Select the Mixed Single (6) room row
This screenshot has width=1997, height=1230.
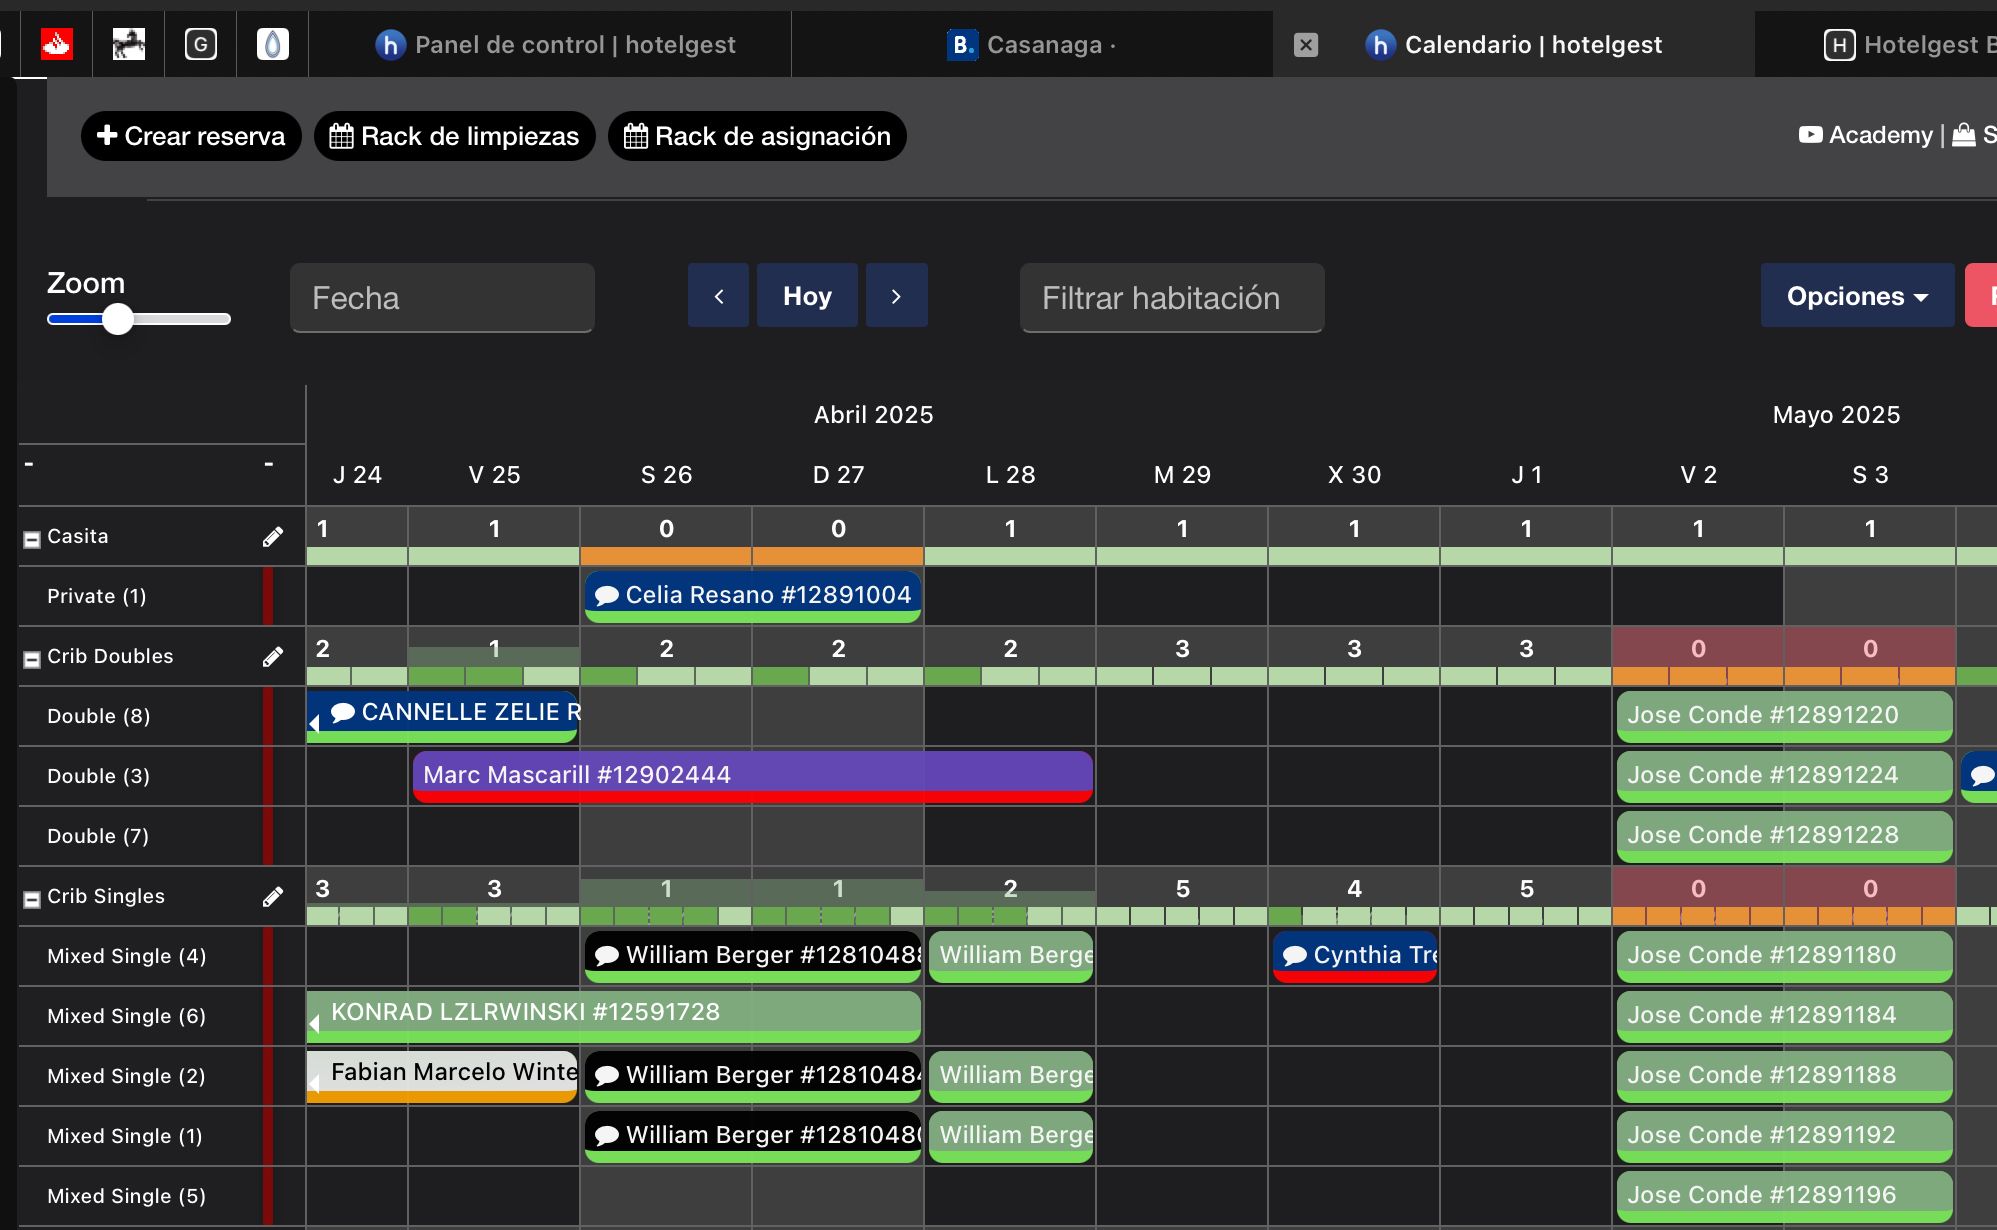click(161, 1016)
